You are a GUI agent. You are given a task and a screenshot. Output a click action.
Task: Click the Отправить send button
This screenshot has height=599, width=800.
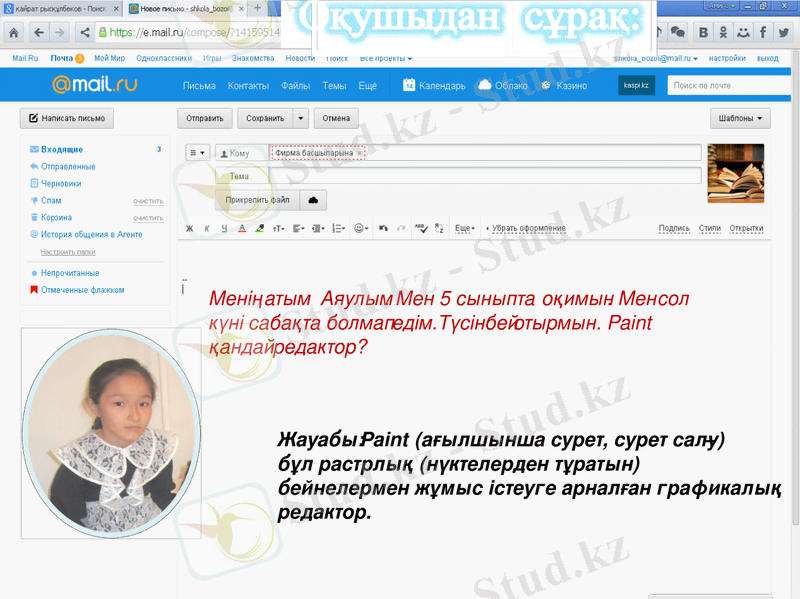[205, 118]
